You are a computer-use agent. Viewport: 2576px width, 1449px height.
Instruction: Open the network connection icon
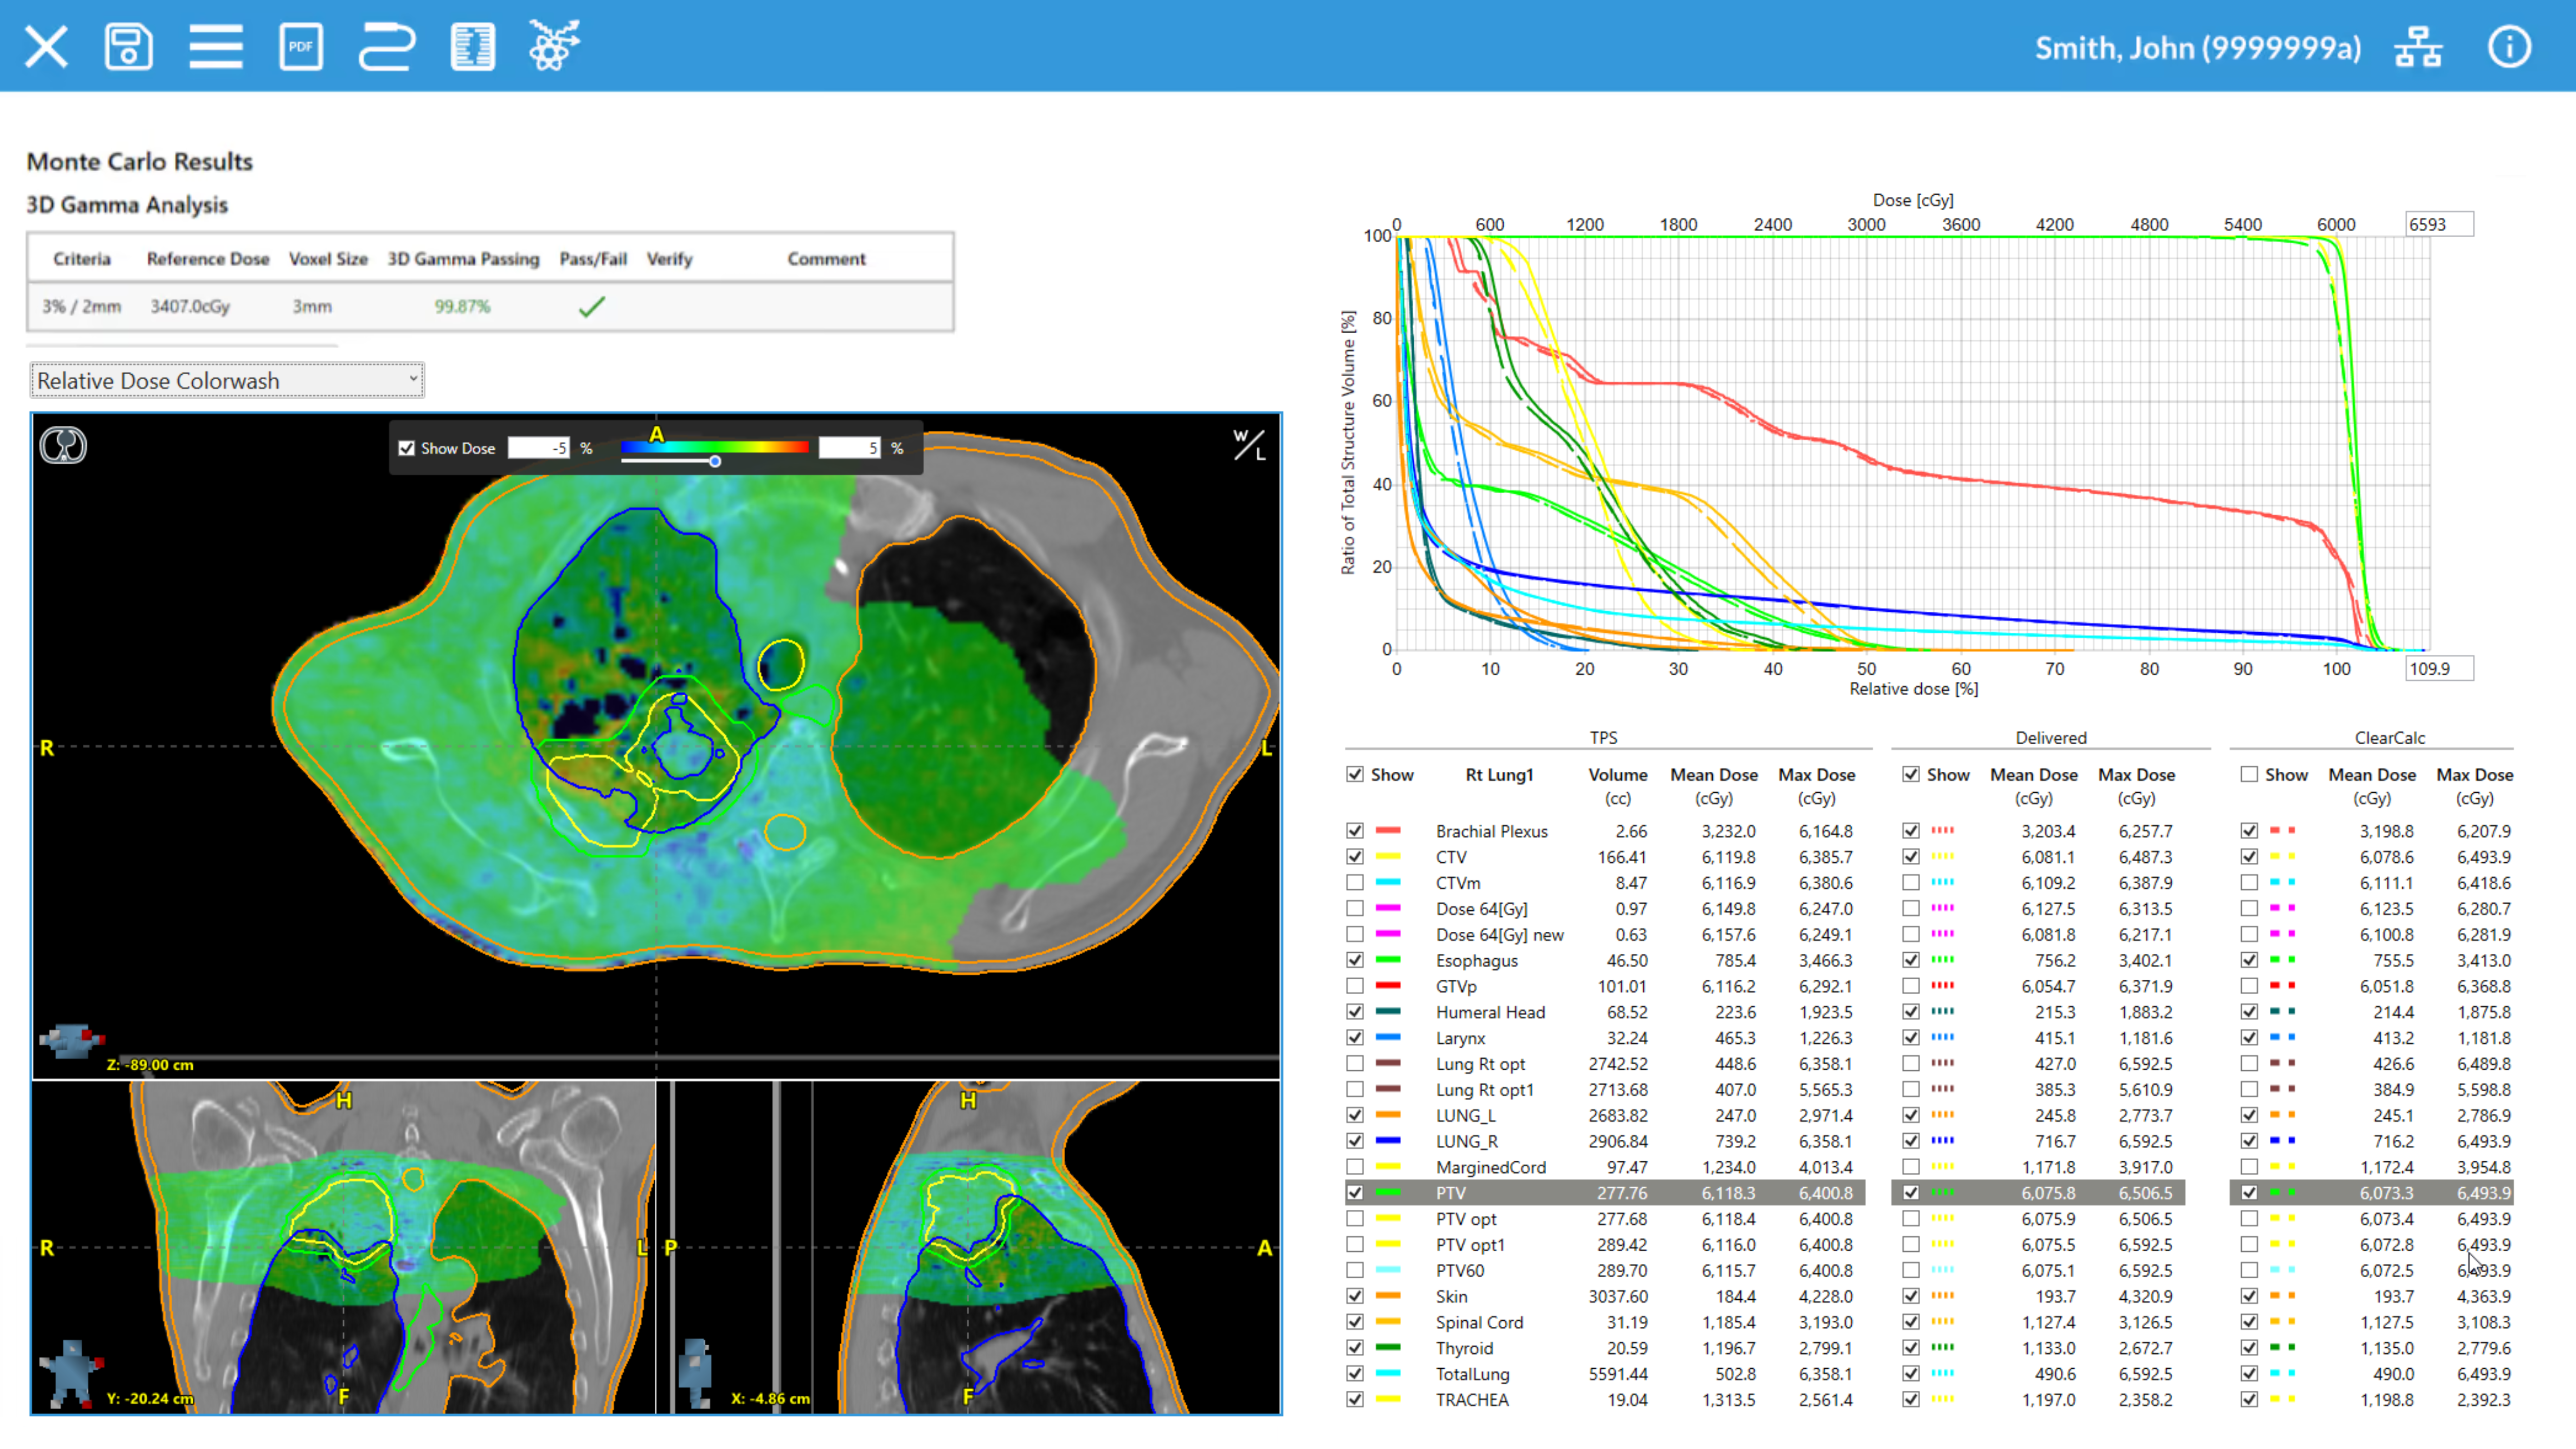pos(2418,47)
